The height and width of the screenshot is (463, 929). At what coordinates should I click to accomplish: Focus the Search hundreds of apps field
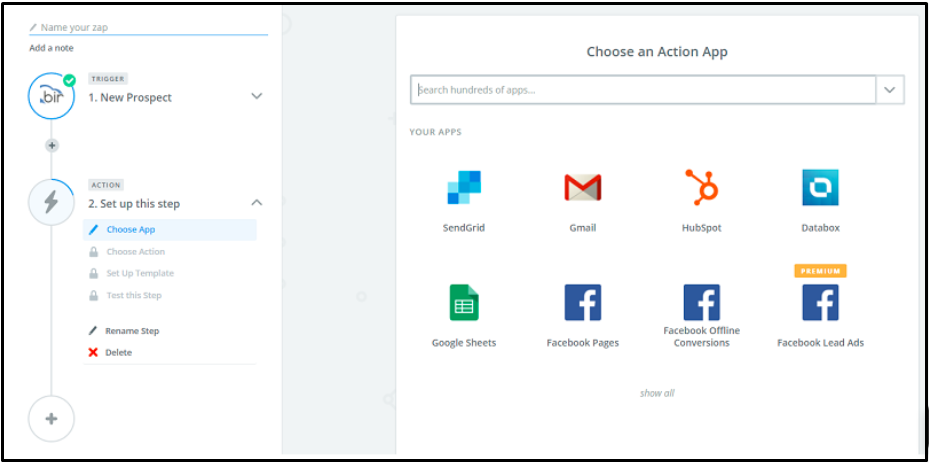click(x=643, y=90)
